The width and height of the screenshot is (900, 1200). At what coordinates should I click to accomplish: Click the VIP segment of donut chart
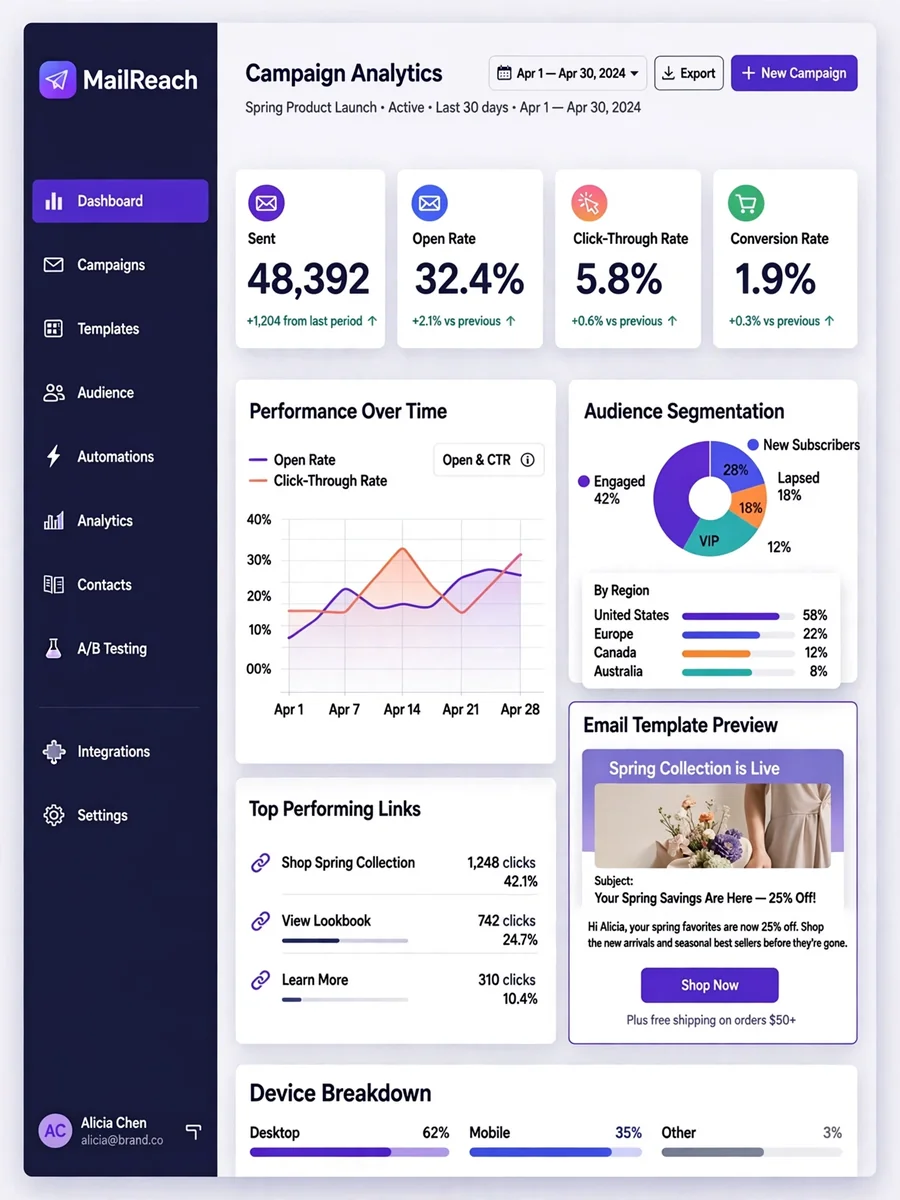point(711,539)
